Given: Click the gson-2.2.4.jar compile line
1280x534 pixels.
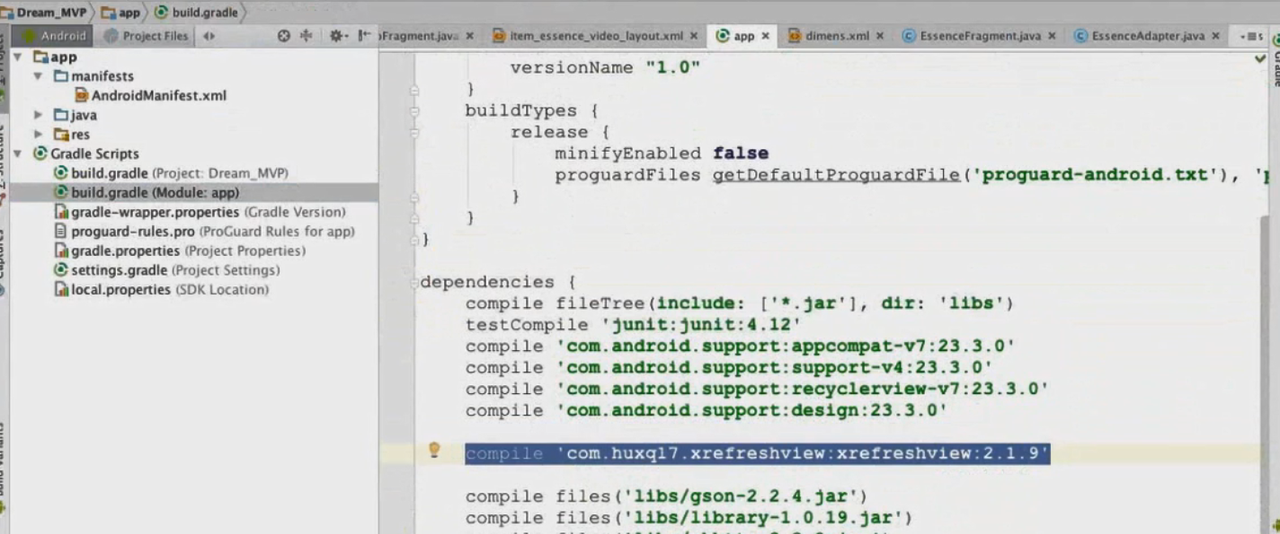Looking at the screenshot, I should [x=666, y=497].
